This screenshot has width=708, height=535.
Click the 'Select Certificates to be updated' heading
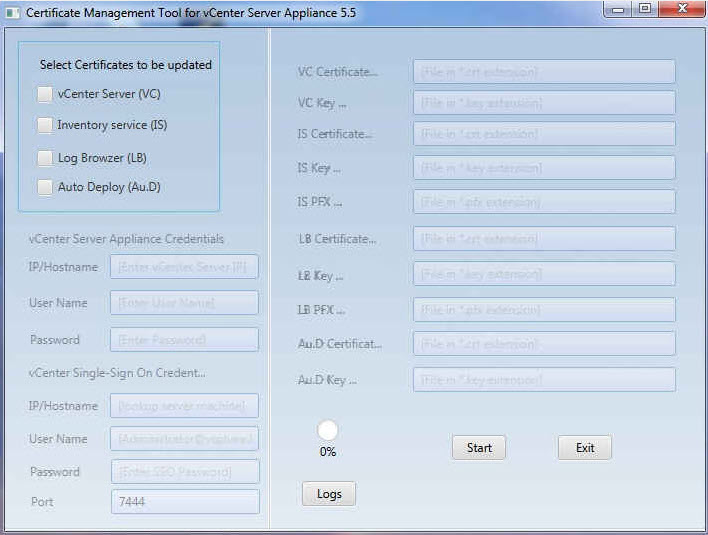(x=126, y=65)
